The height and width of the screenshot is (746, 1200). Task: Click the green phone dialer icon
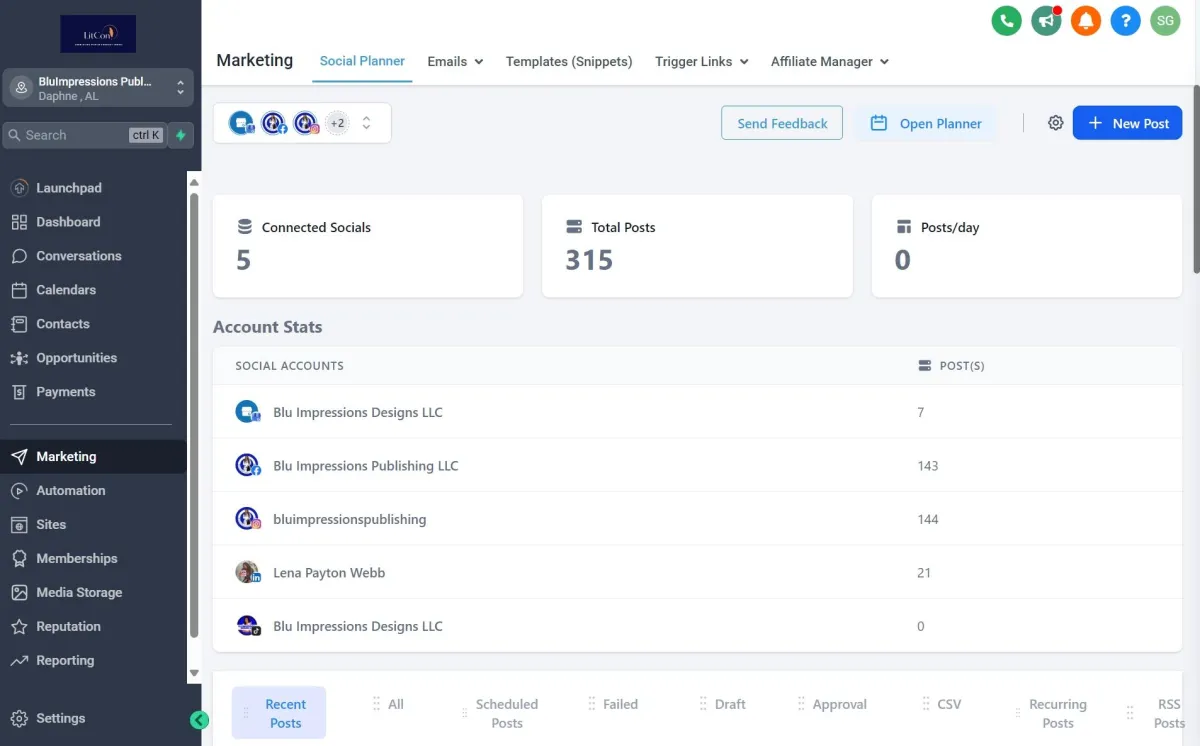click(1006, 20)
